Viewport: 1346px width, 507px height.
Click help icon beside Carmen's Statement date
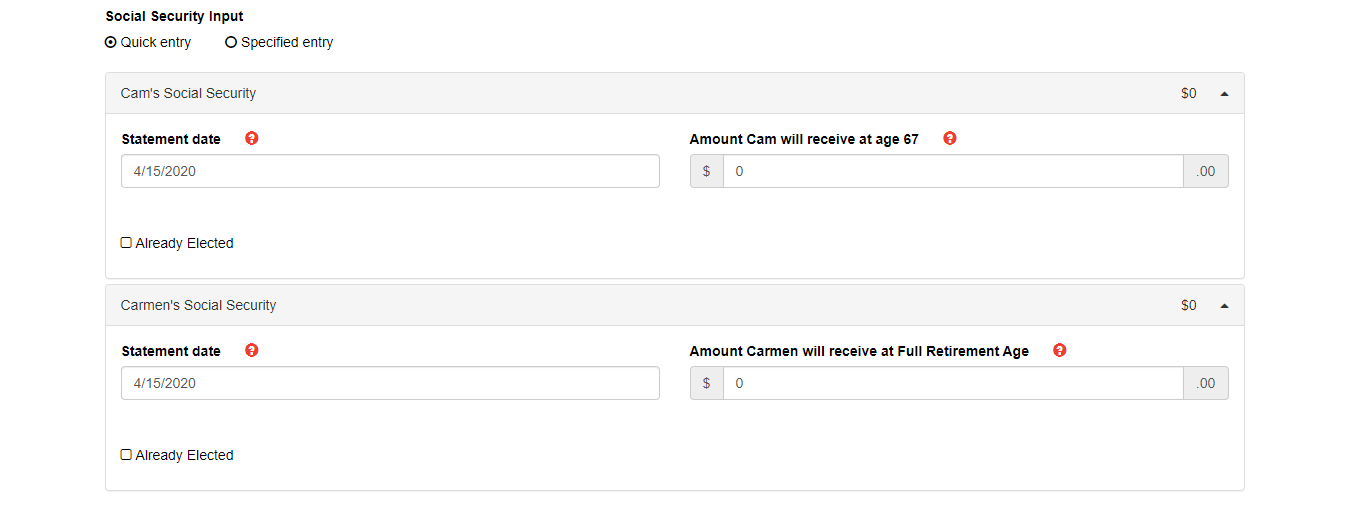[x=252, y=350]
